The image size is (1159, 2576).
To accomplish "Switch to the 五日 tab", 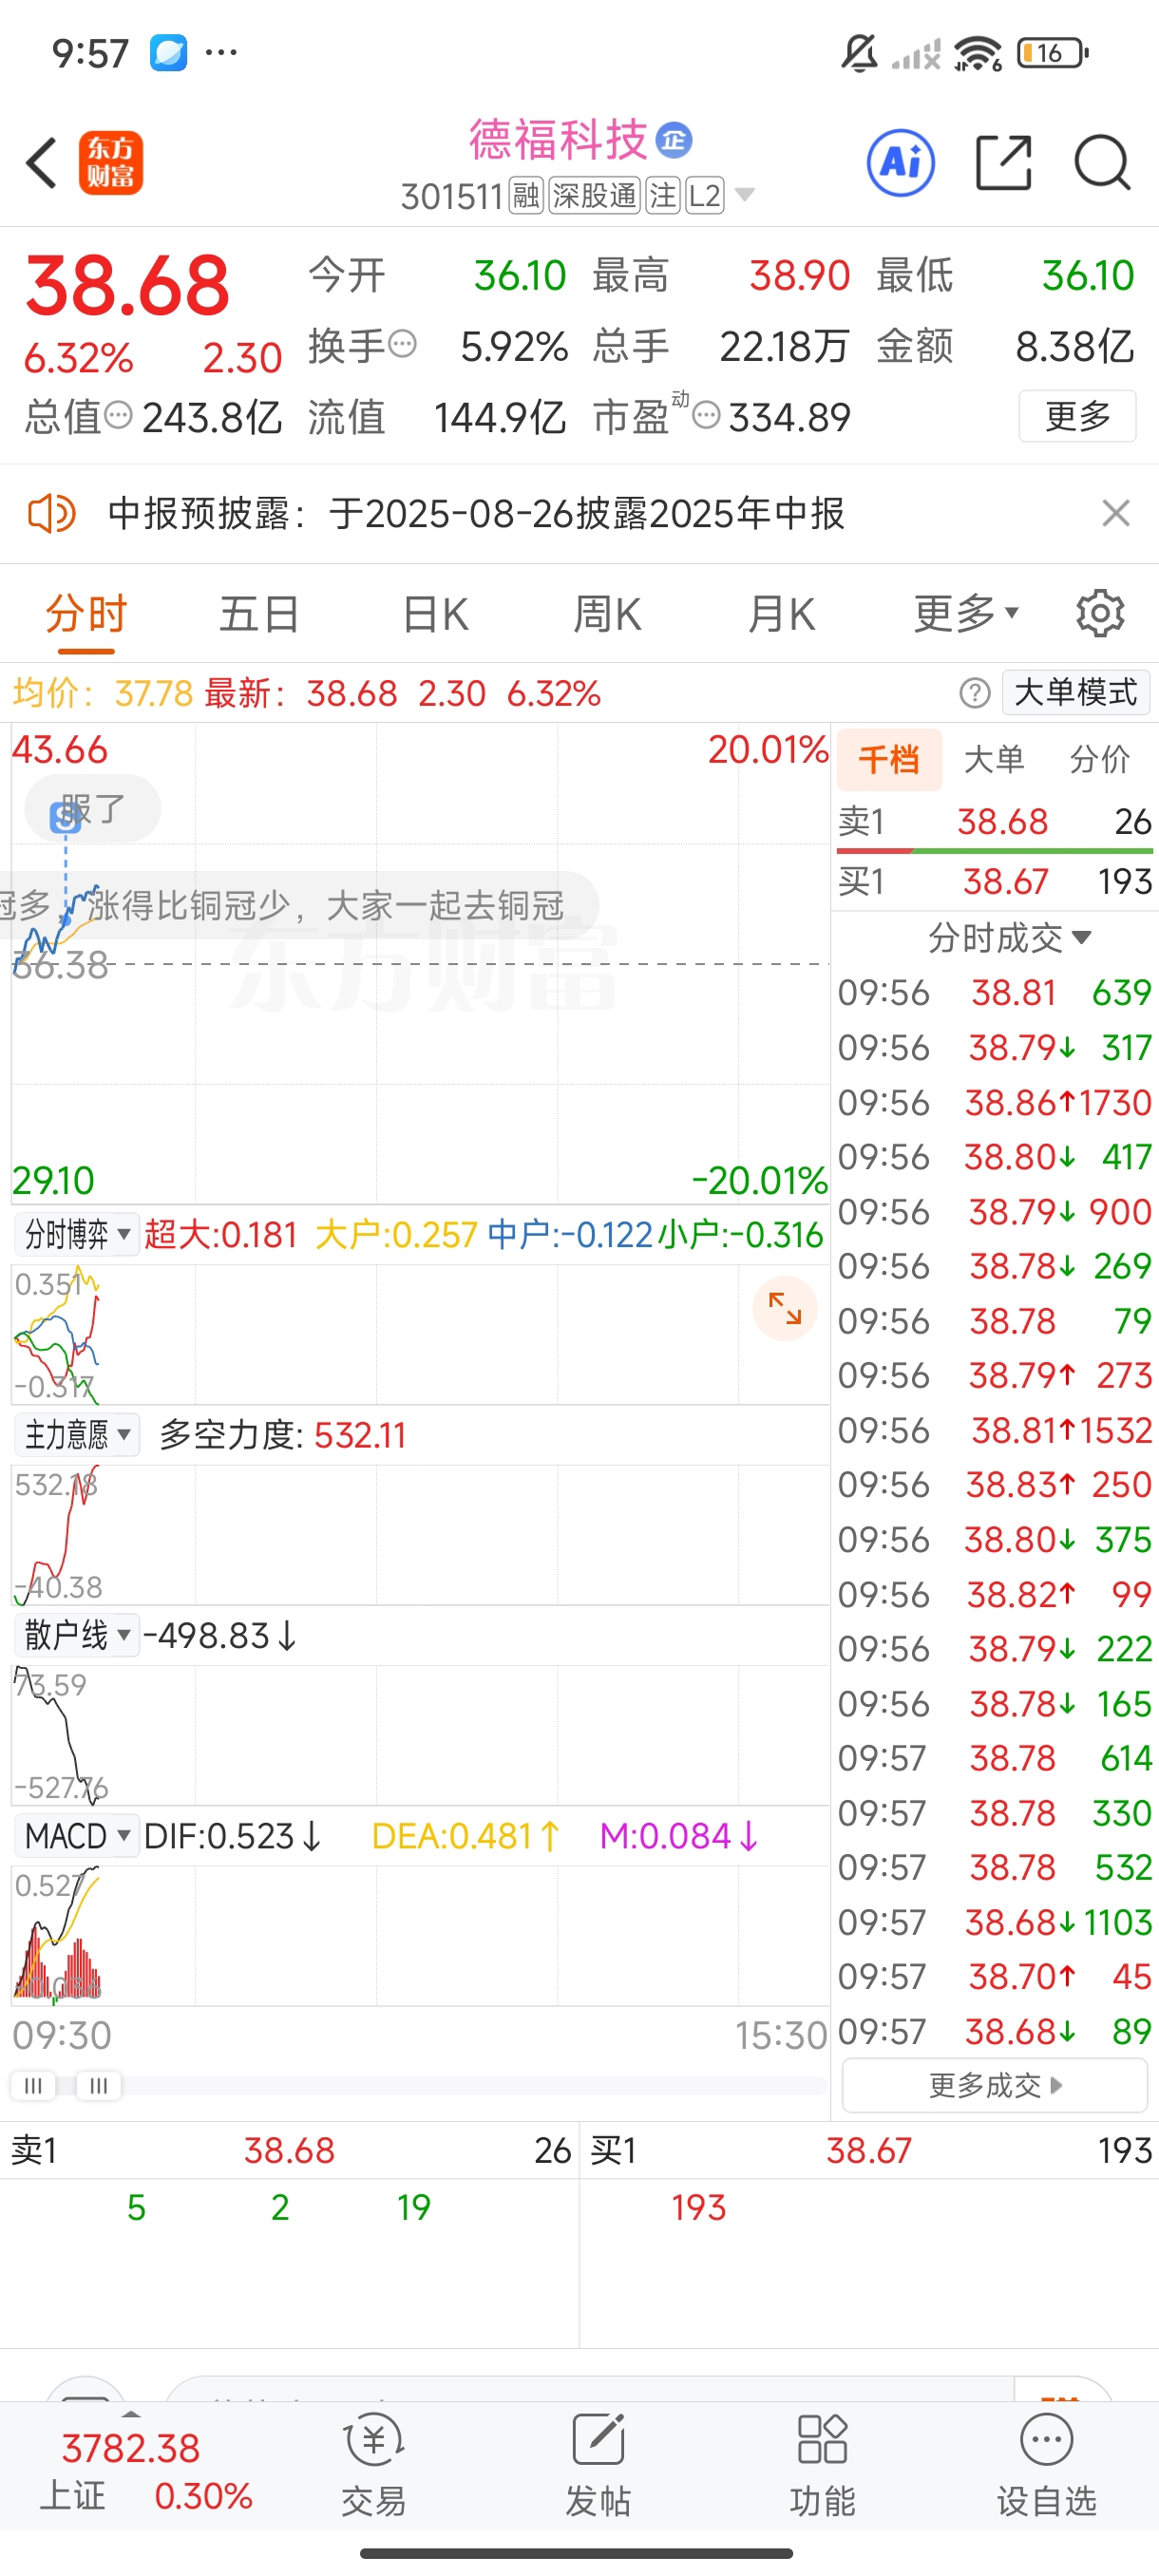I will [x=260, y=613].
